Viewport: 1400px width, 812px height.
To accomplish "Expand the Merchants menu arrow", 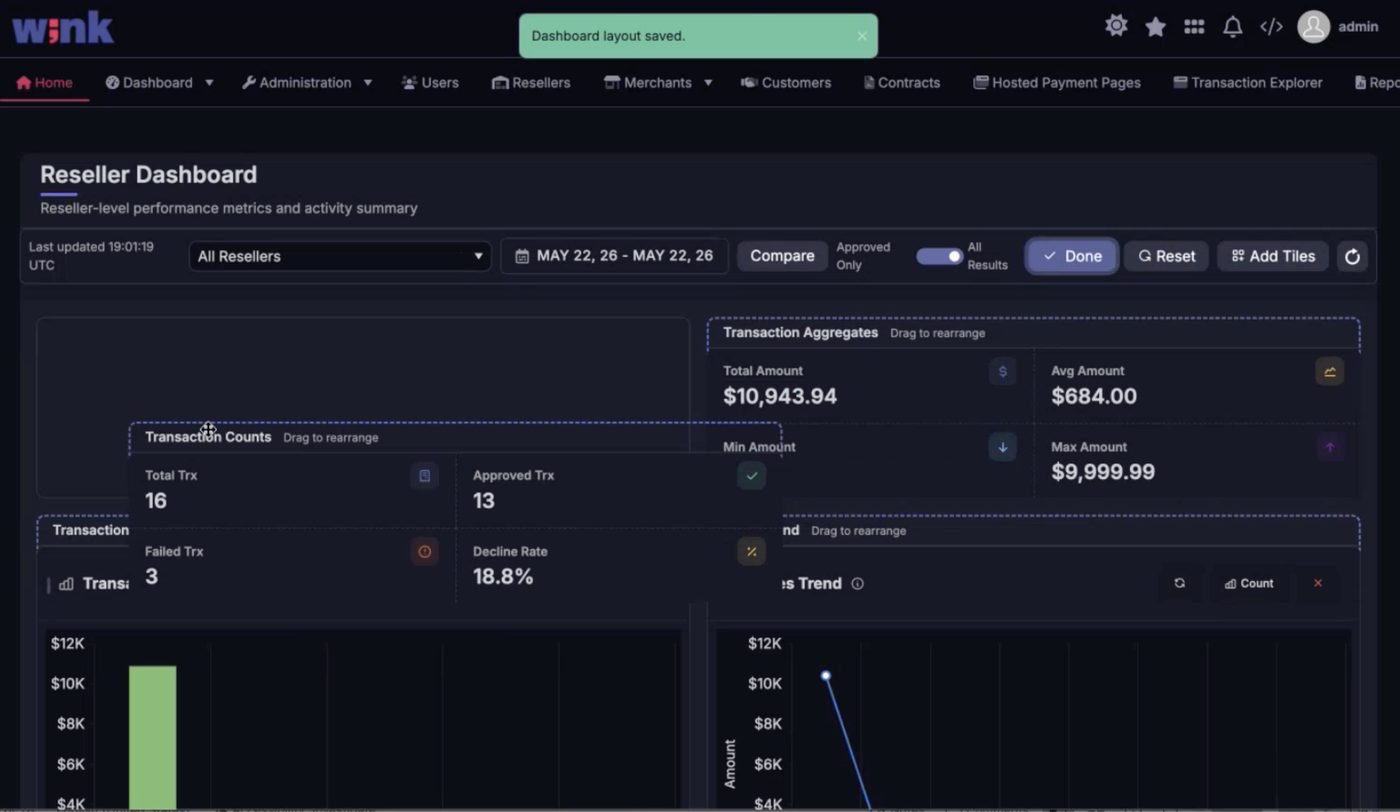I will click(708, 83).
